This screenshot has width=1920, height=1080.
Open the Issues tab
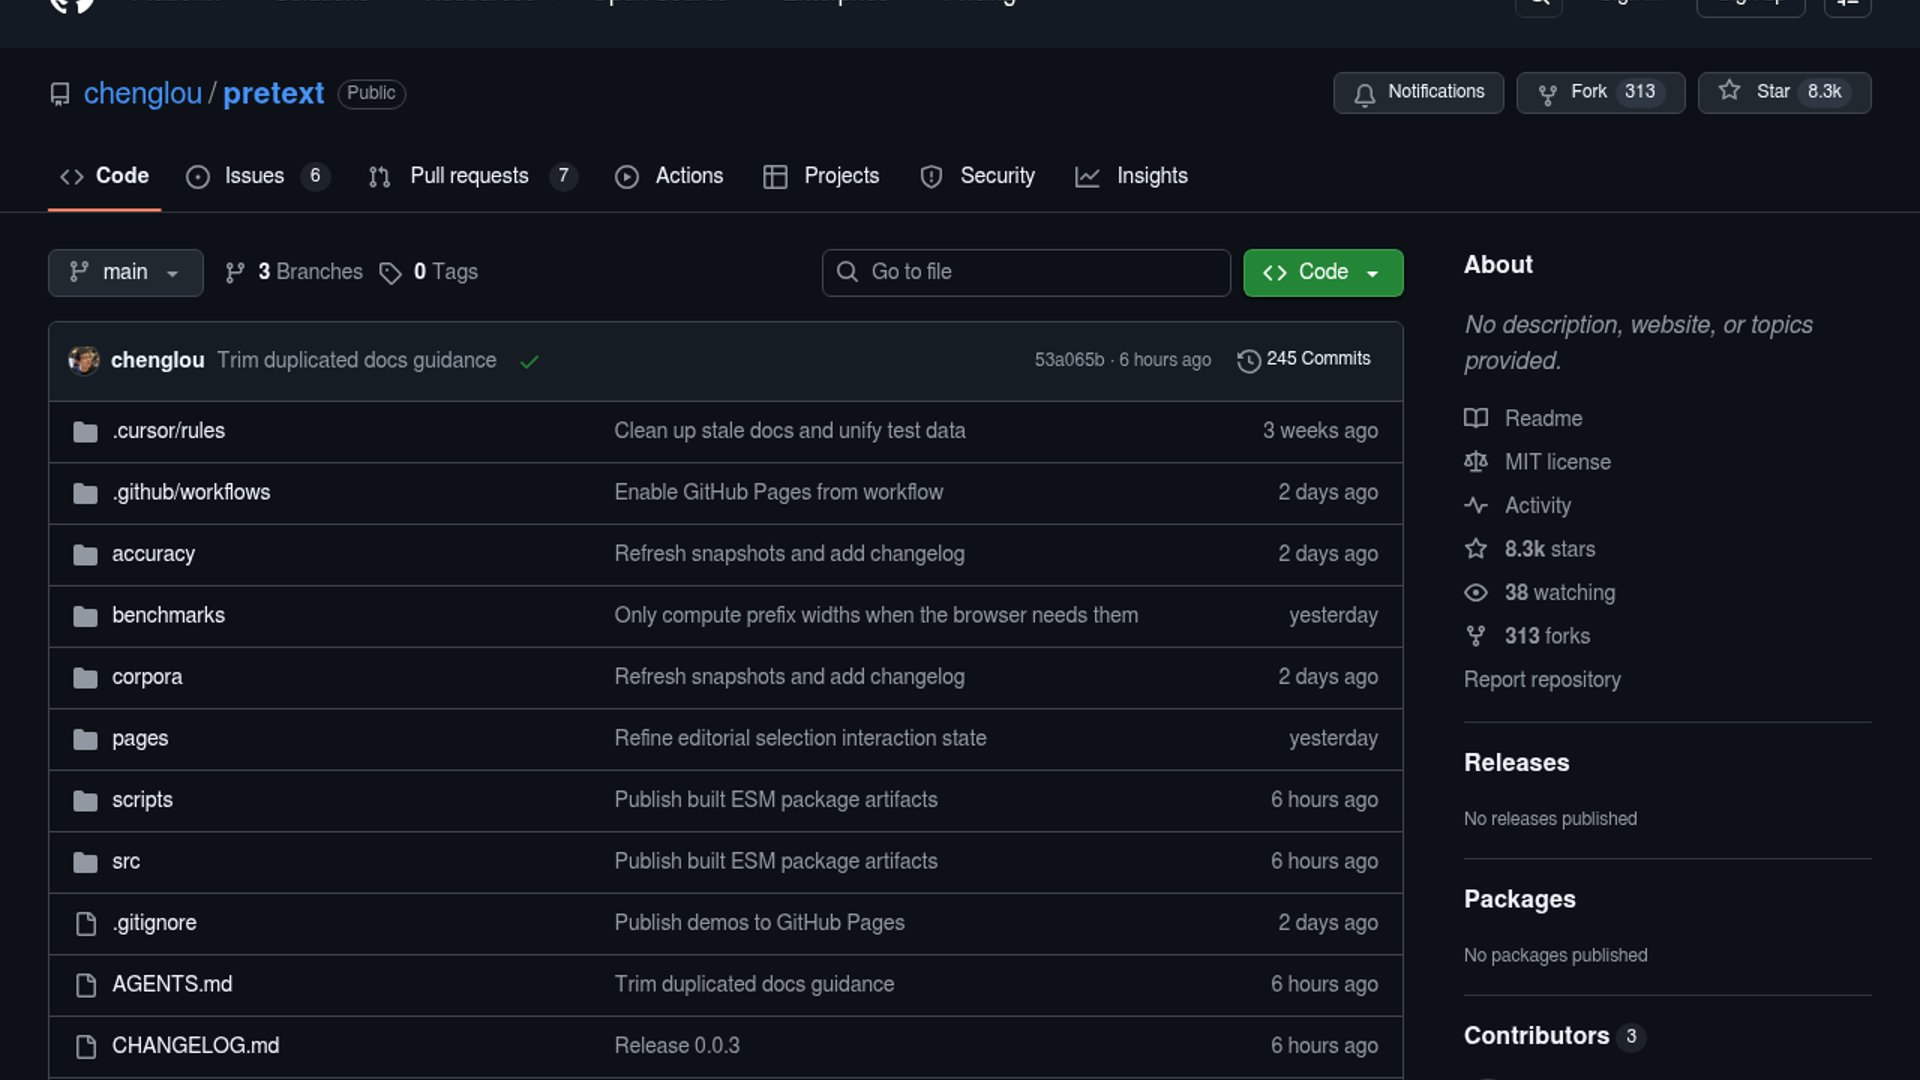tap(254, 176)
